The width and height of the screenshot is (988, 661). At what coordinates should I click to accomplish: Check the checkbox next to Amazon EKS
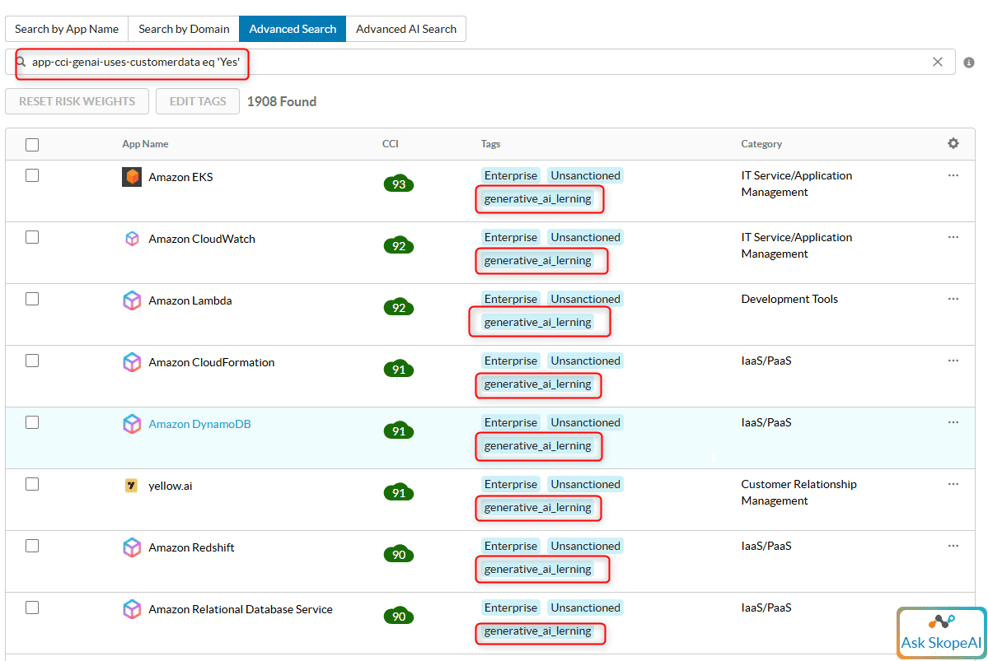point(31,174)
